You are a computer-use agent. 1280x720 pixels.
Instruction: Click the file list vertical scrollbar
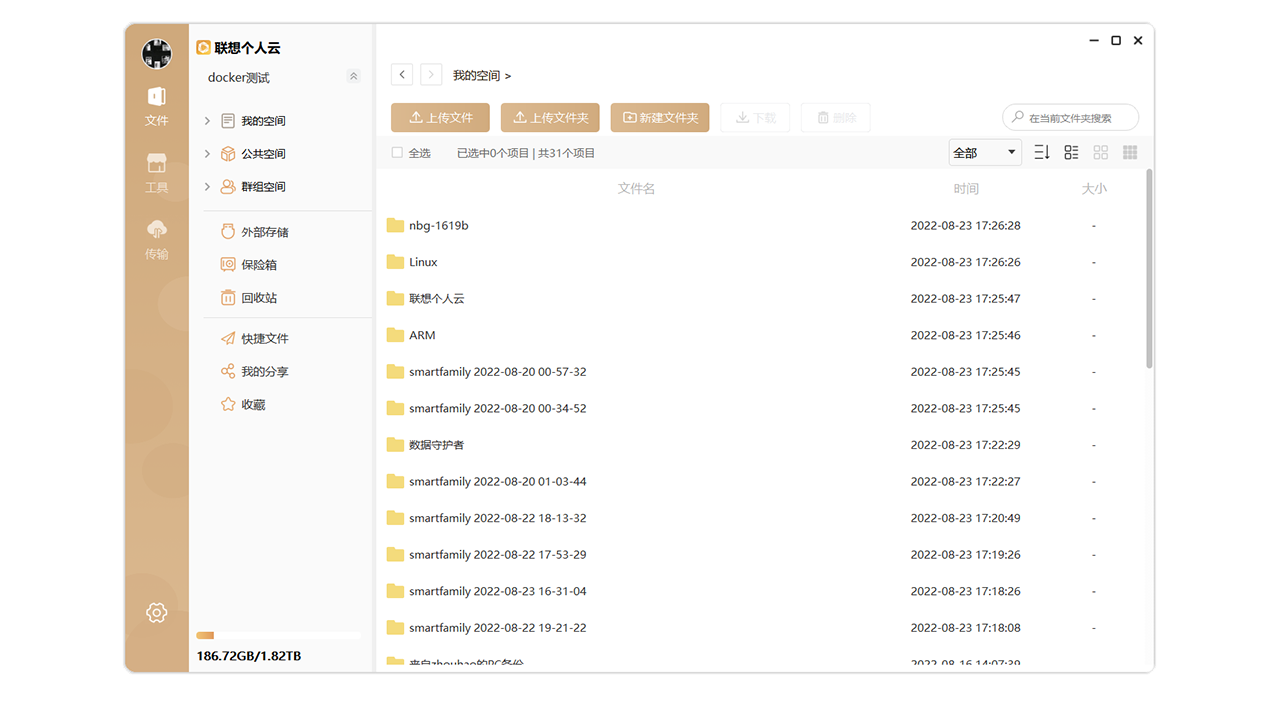1149,268
